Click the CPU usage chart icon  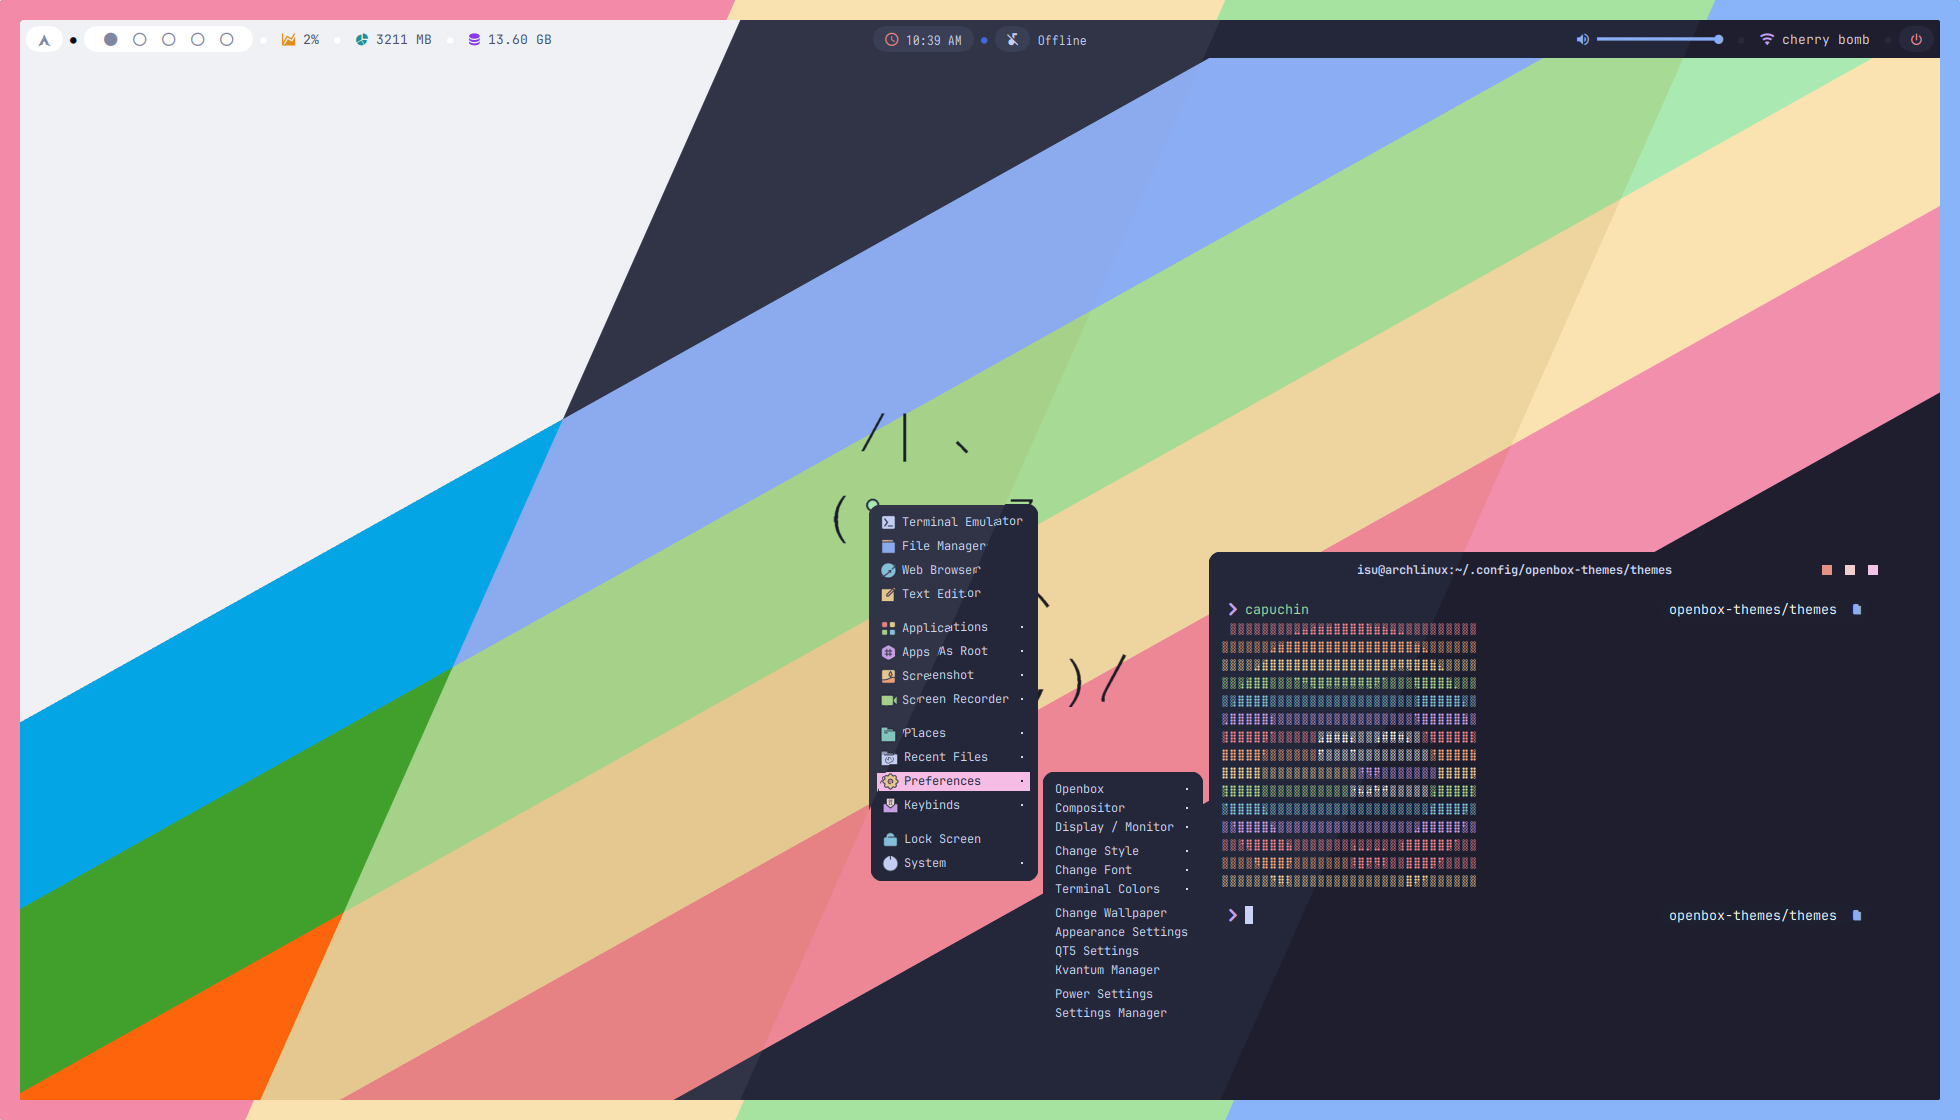288,40
